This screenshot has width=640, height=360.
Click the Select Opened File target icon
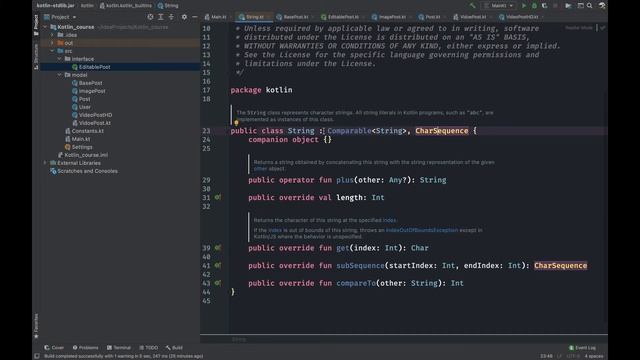[x=151, y=17]
